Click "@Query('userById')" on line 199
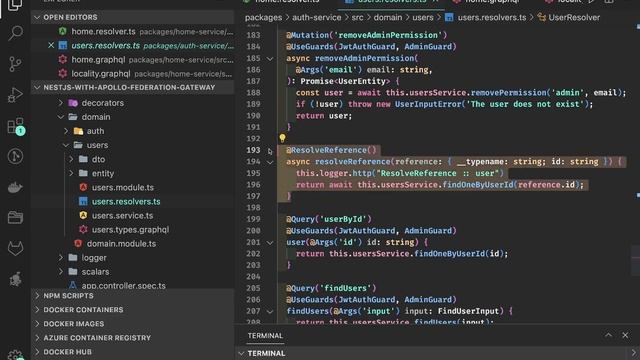Screen dimensions: 640x360 [329, 219]
